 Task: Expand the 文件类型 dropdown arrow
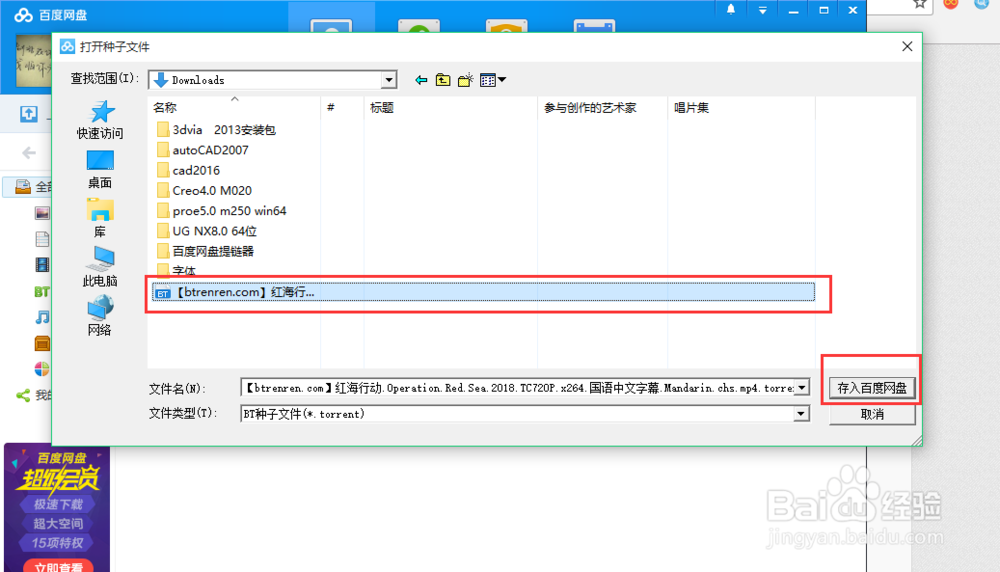click(x=802, y=414)
